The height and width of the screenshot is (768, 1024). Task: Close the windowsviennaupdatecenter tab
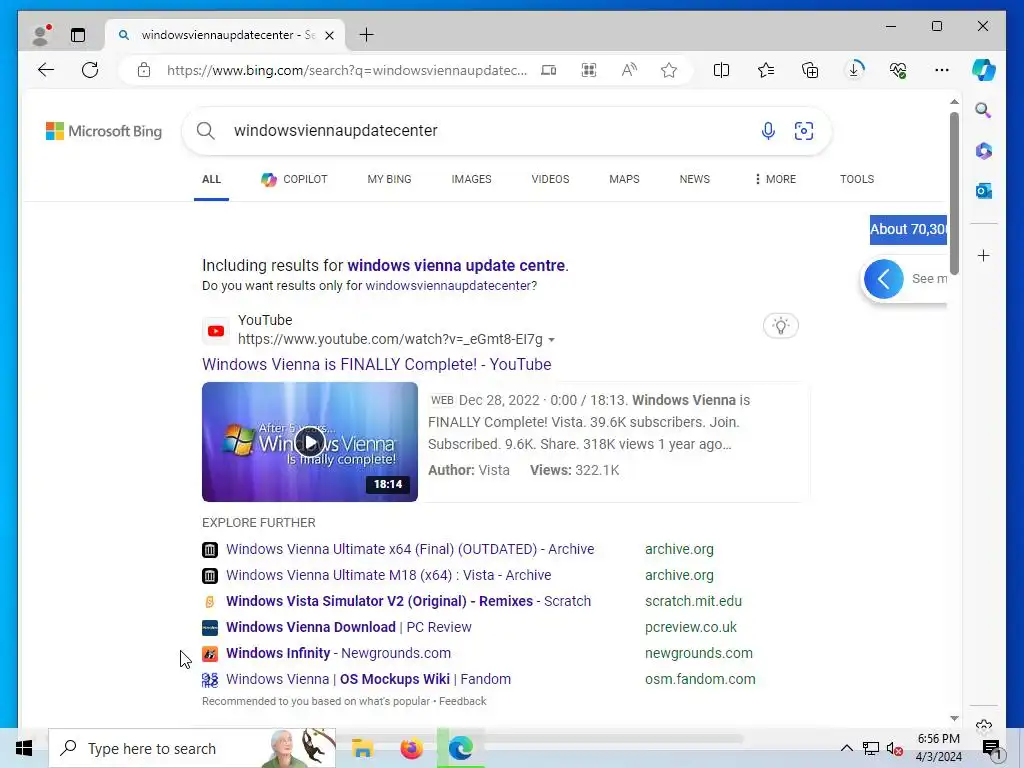(329, 35)
